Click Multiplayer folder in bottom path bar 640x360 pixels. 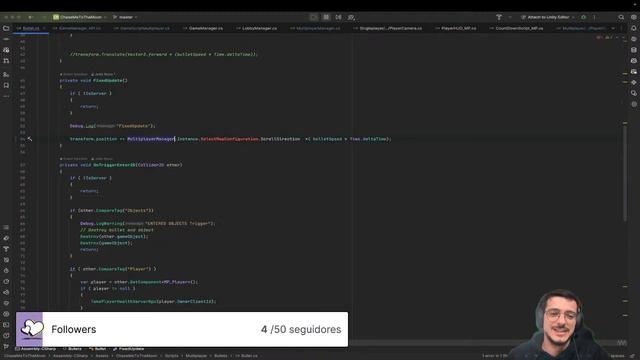(x=196, y=356)
